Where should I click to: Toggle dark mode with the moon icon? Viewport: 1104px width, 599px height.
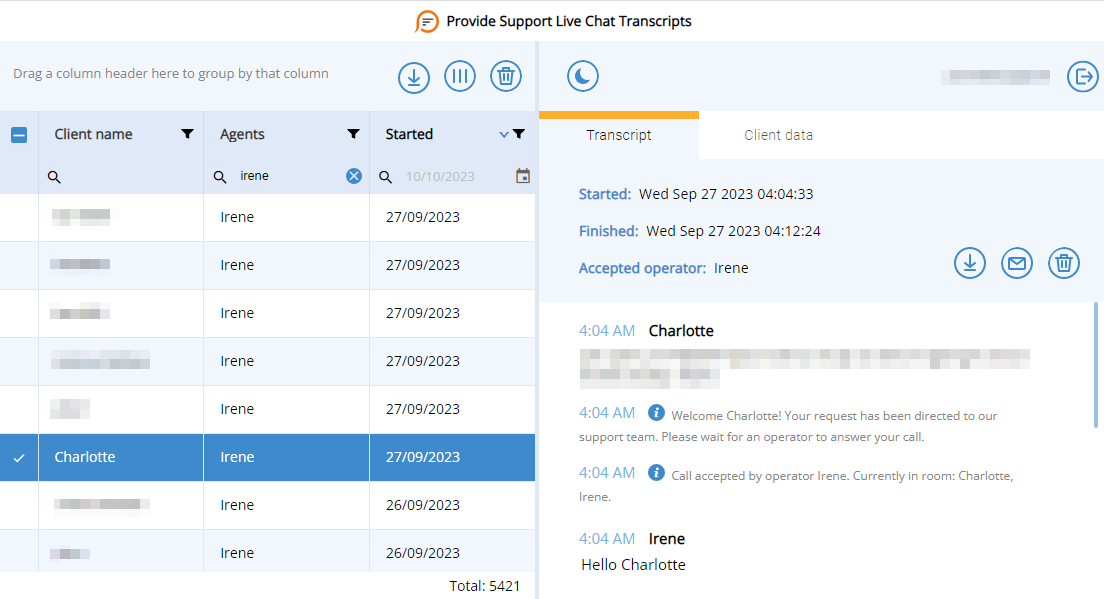583,75
